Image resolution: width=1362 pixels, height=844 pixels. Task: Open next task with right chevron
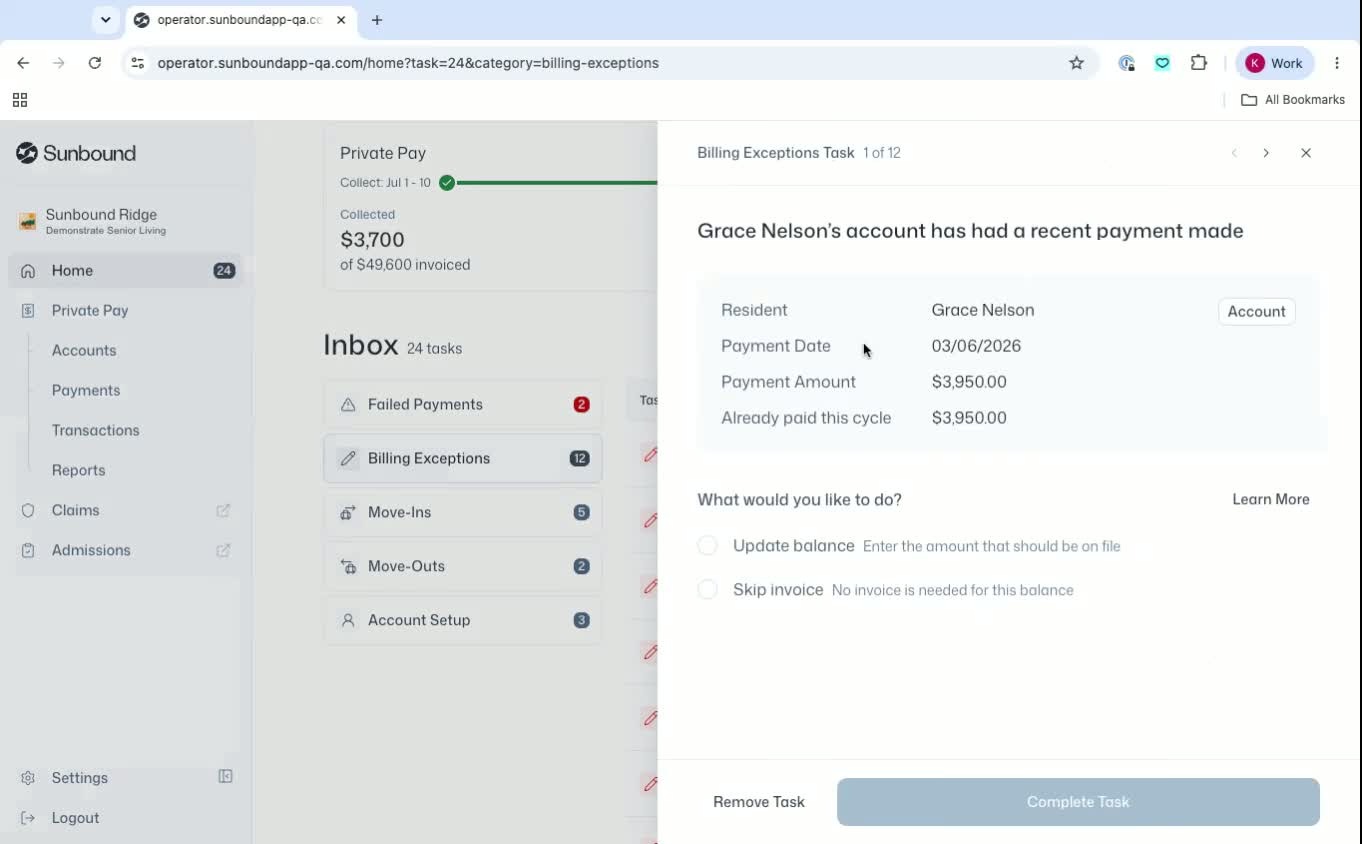(1266, 153)
